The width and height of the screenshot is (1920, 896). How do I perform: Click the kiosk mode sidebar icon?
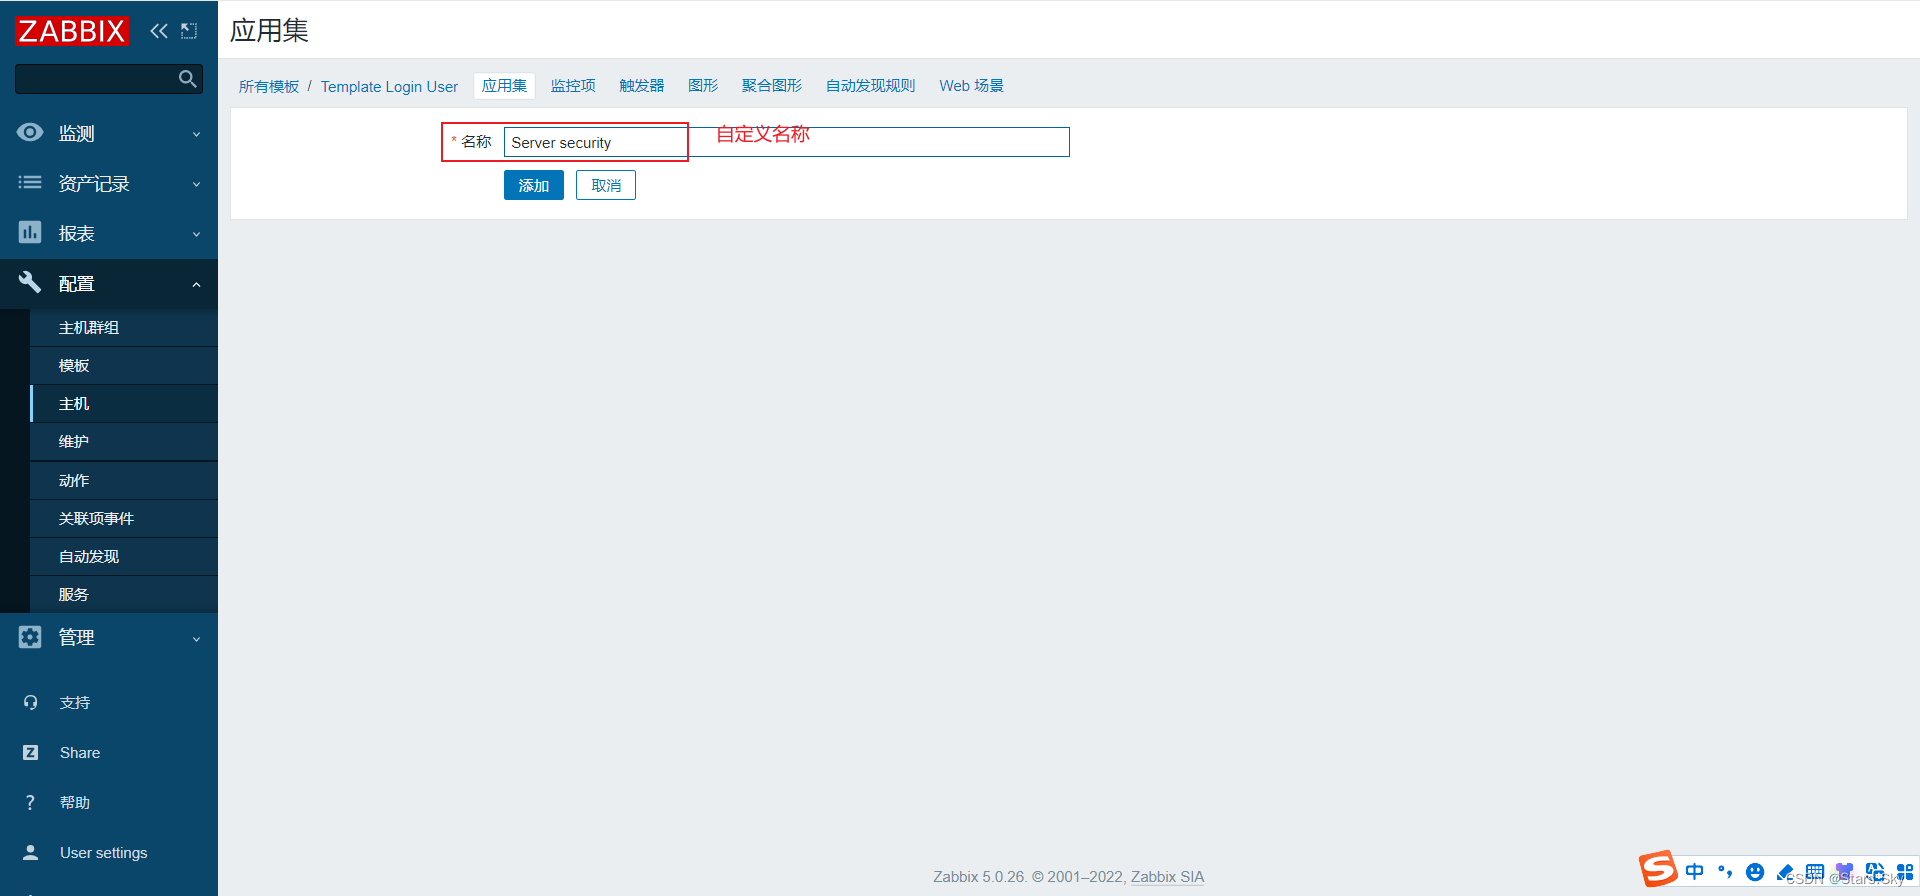(189, 31)
